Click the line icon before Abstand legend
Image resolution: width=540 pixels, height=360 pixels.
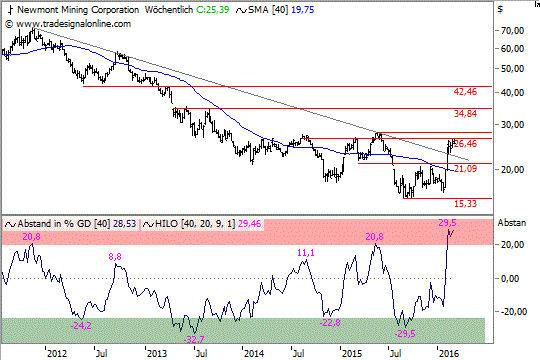(x=11, y=225)
